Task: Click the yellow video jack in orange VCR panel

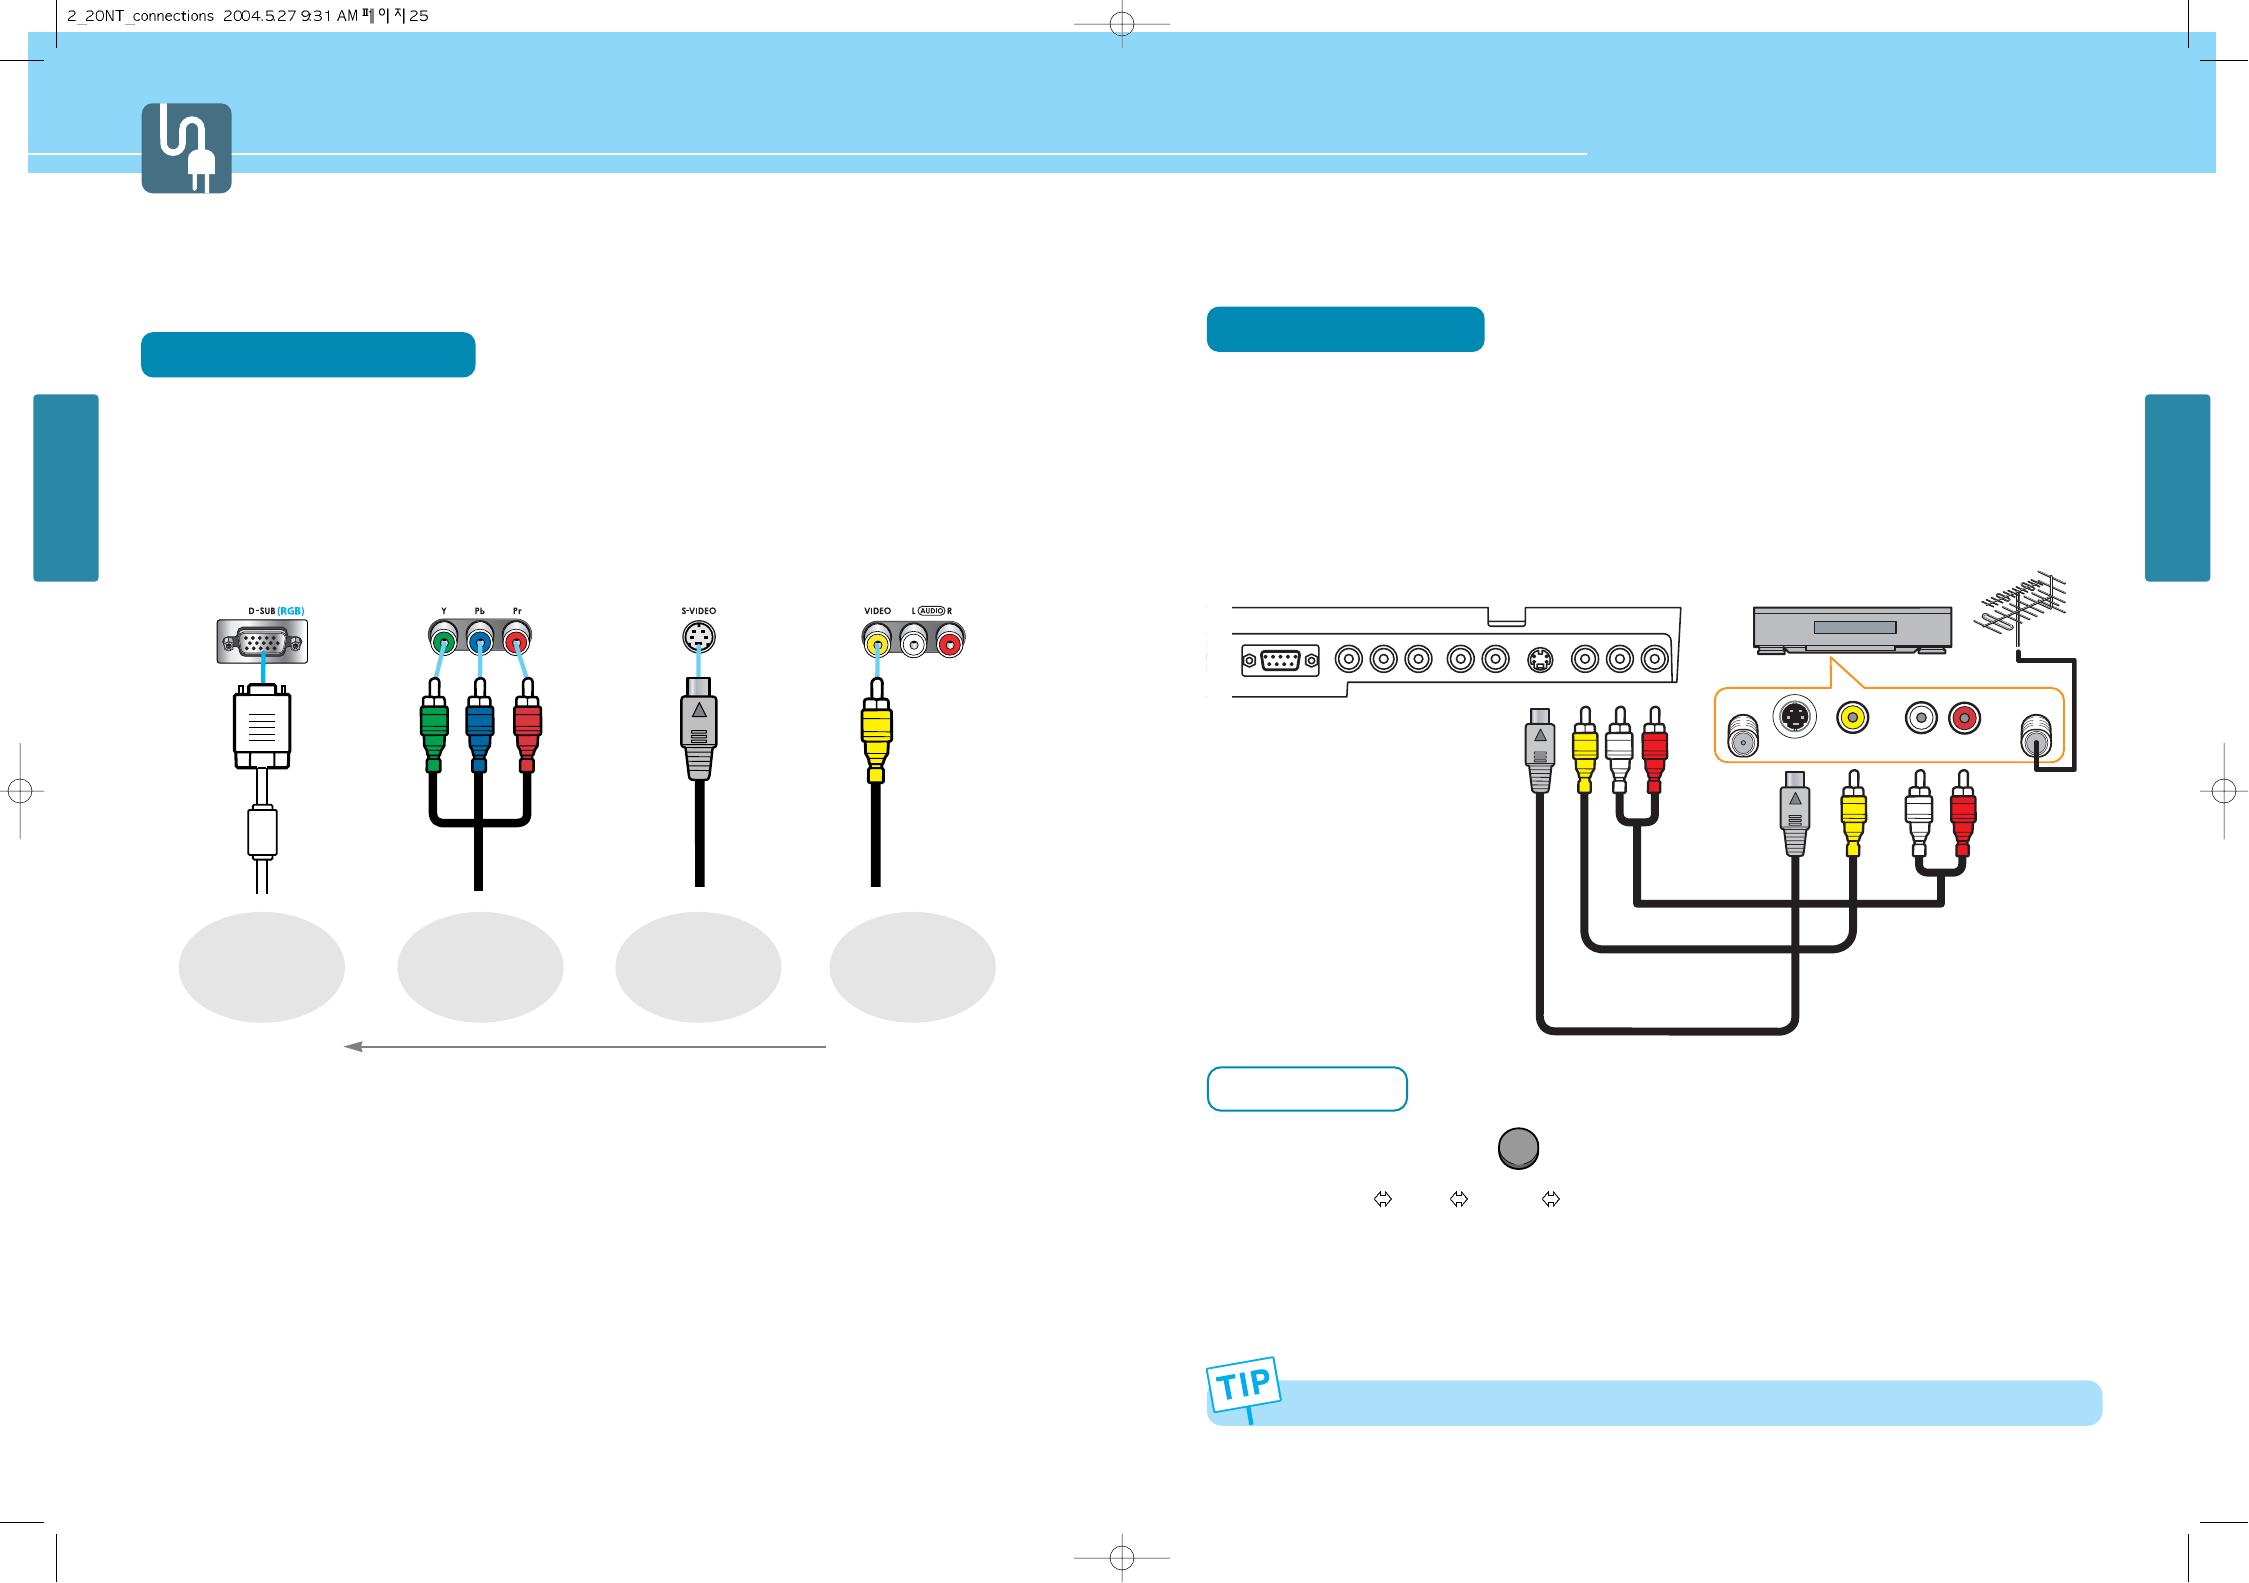Action: [x=1852, y=717]
